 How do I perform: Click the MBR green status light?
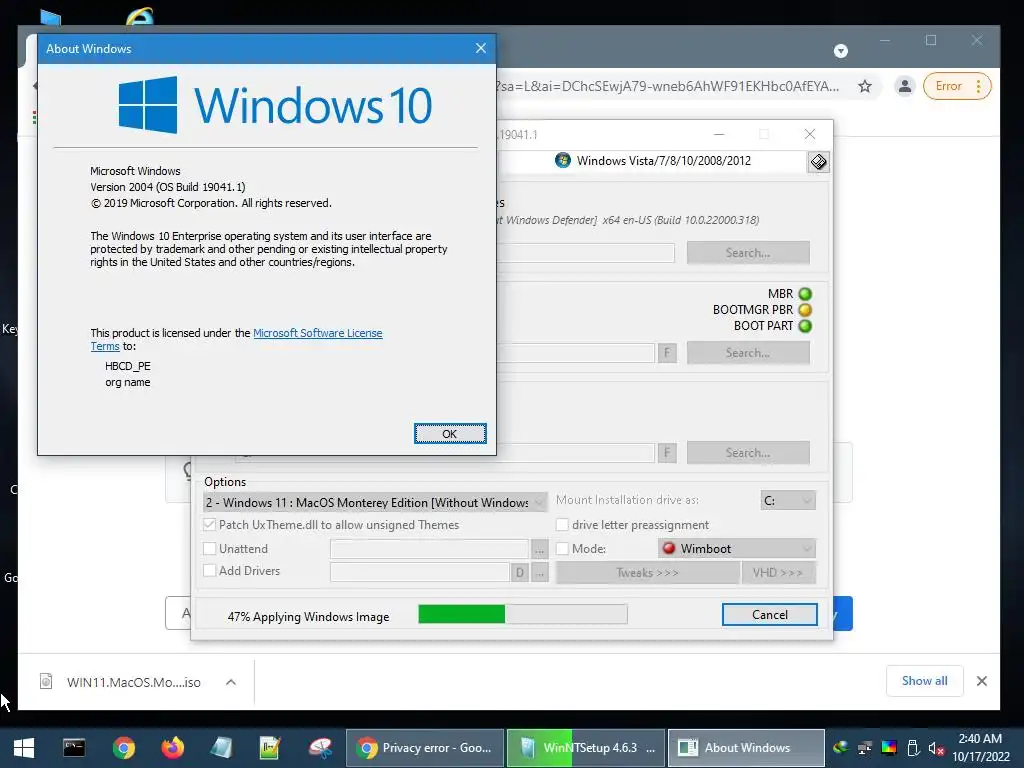coord(805,294)
